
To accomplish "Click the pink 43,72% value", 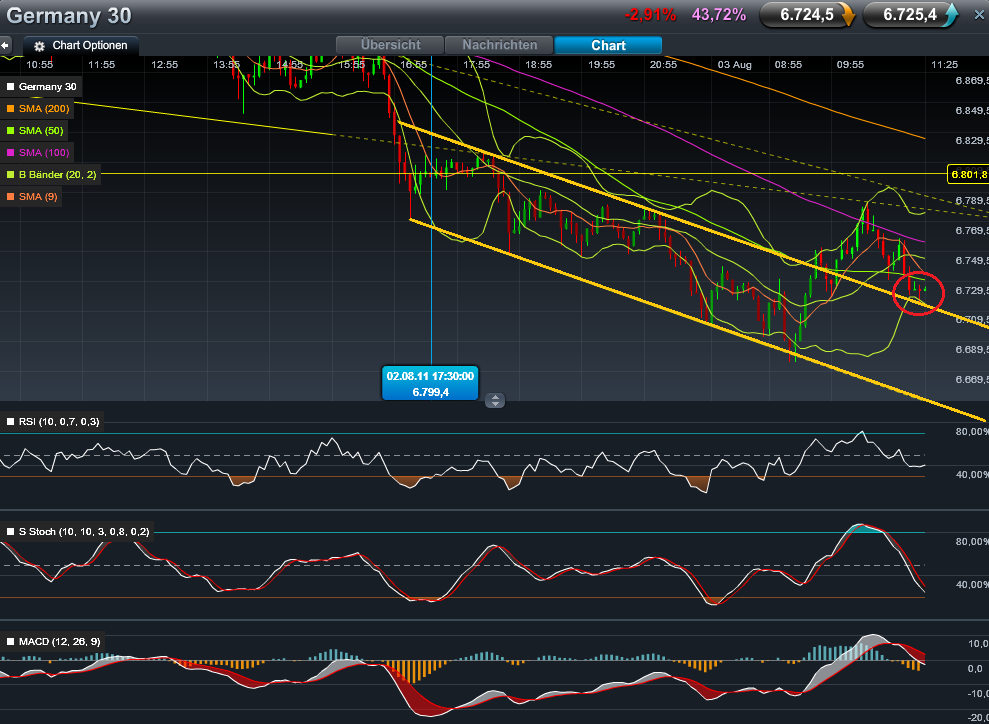I will (x=719, y=15).
